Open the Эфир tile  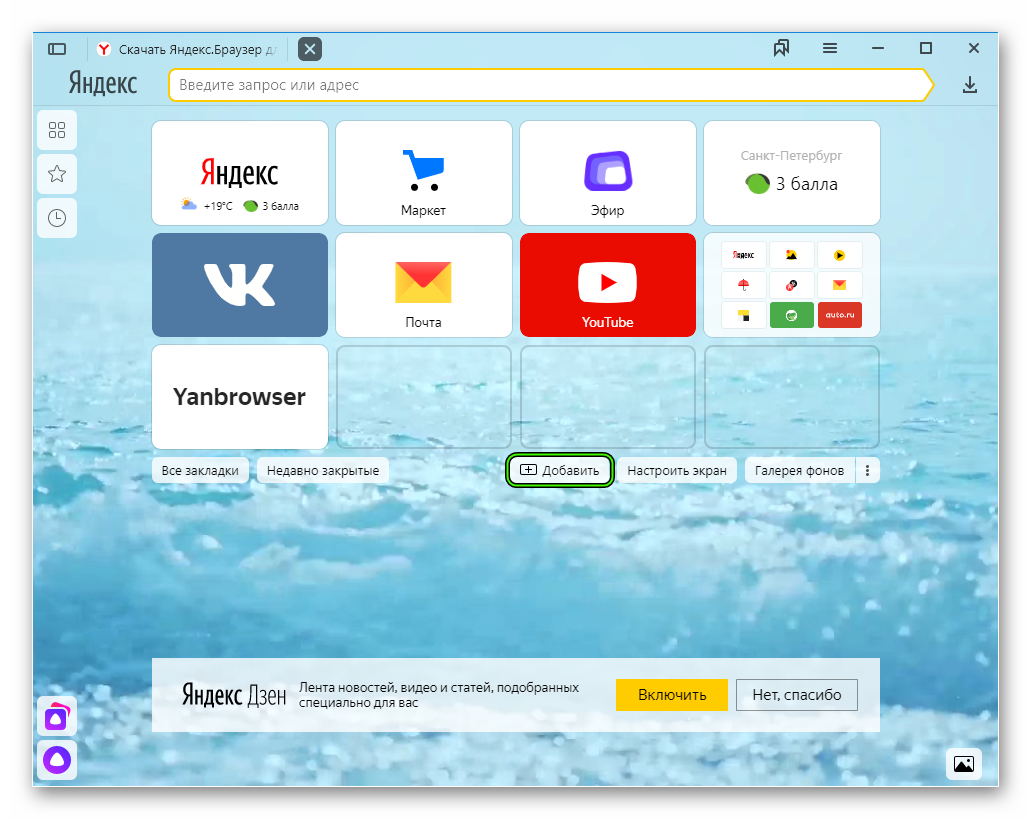[x=608, y=174]
